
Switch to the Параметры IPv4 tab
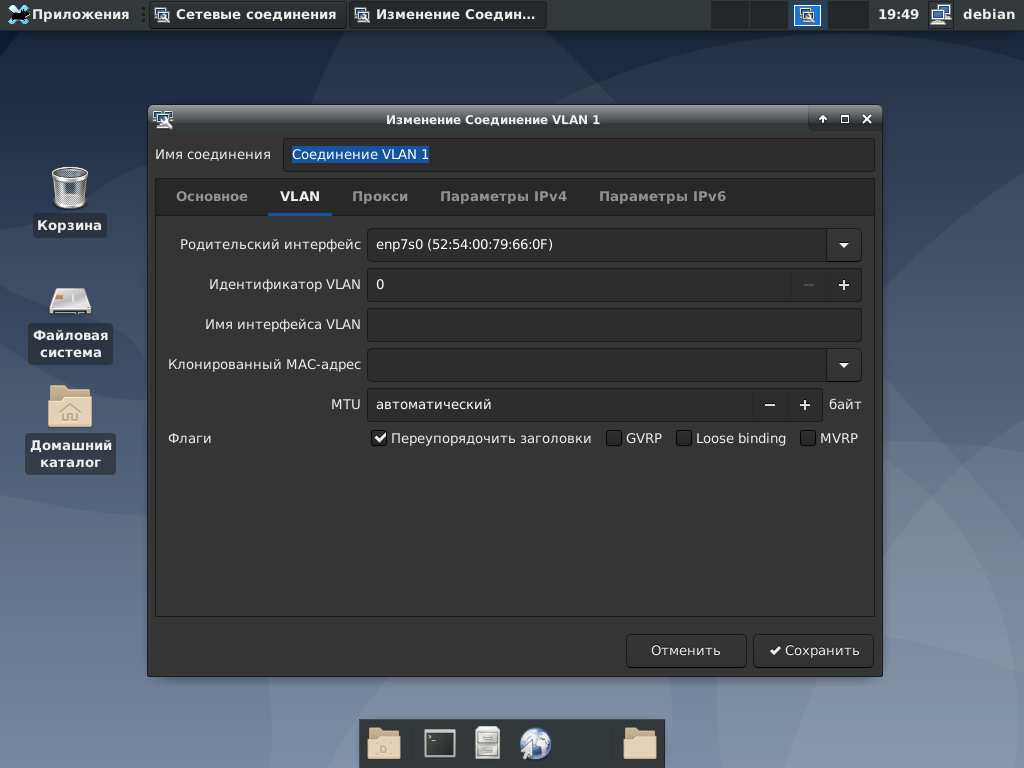(503, 197)
